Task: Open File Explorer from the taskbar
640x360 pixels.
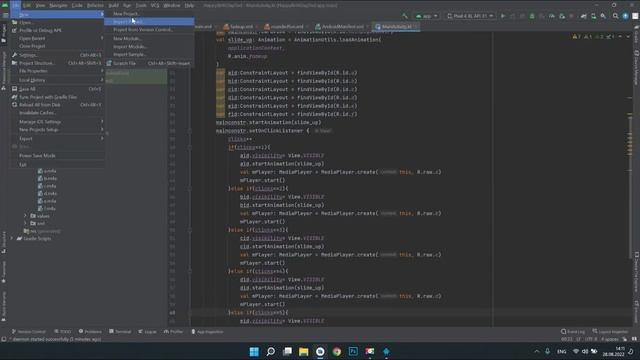Action: coord(304,351)
